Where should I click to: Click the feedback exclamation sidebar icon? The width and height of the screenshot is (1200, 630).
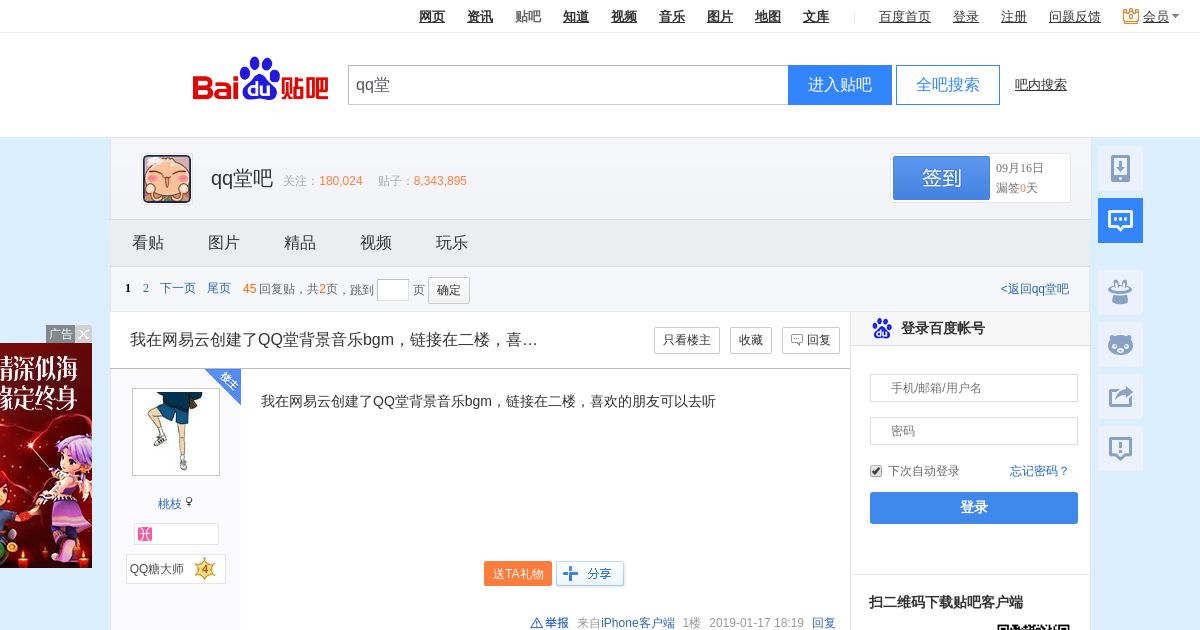(1120, 449)
